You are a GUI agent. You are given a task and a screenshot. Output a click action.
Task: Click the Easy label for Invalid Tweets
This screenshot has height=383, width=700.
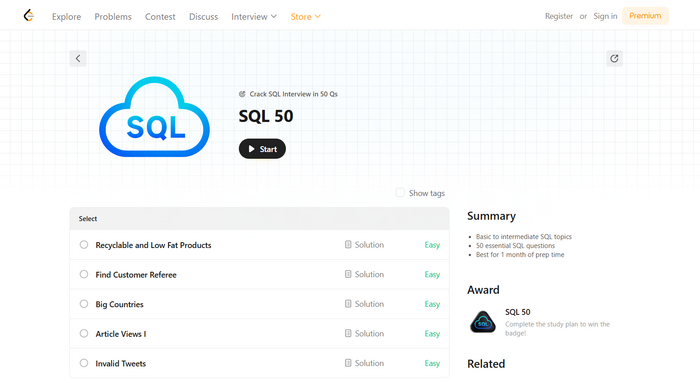432,363
